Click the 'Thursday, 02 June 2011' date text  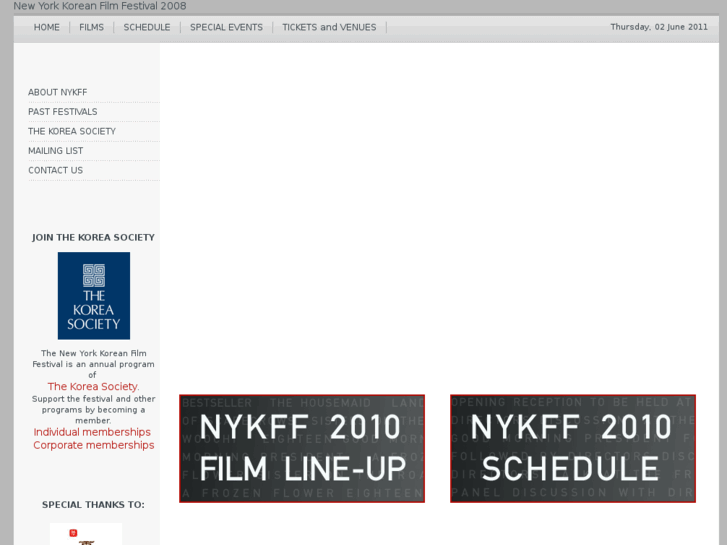[x=659, y=27]
